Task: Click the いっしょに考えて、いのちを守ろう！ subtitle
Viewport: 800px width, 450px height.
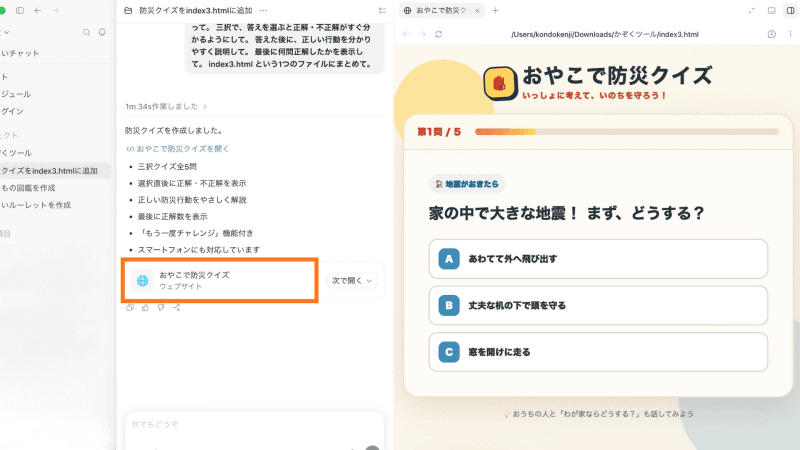Action: coord(594,95)
